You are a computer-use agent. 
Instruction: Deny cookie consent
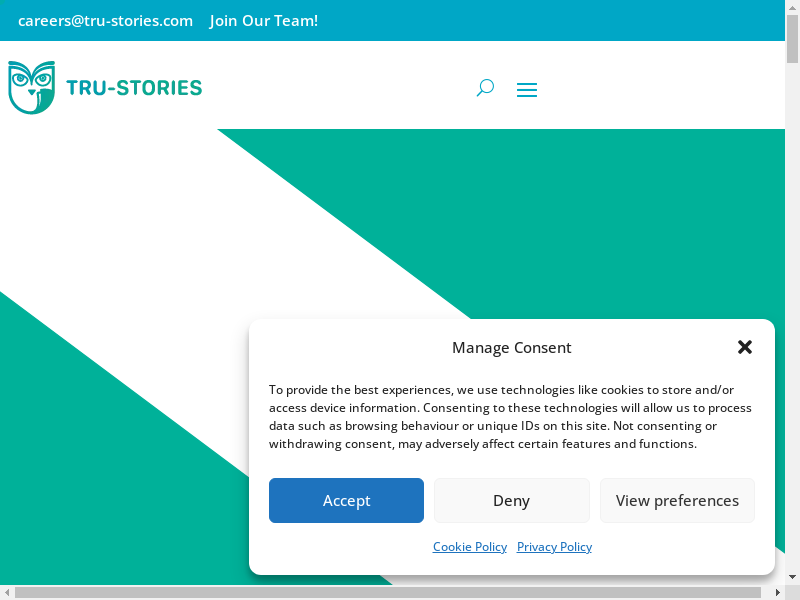(x=511, y=500)
